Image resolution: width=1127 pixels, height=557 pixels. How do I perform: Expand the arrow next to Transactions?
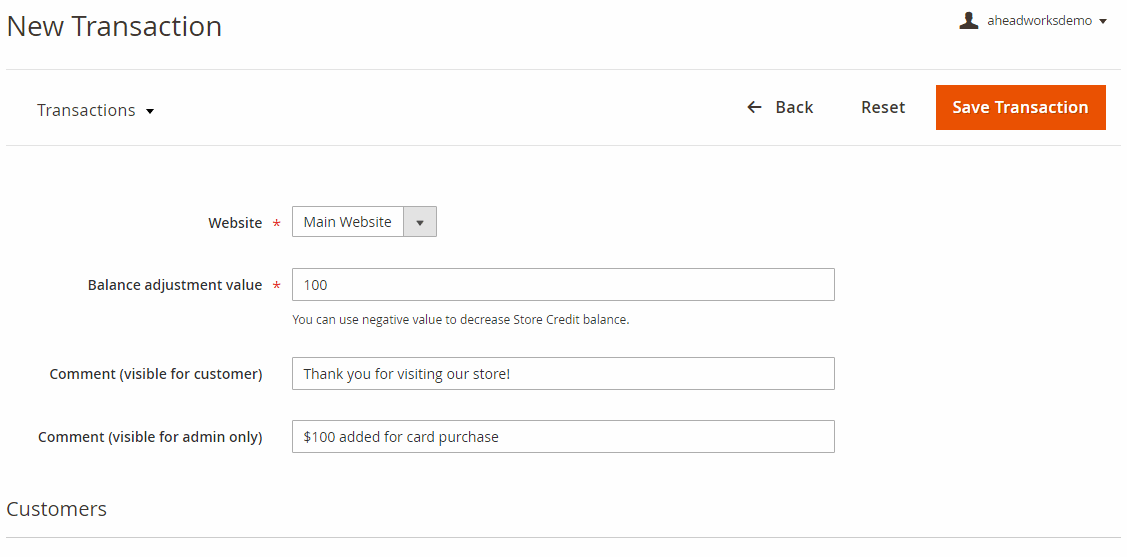[150, 111]
